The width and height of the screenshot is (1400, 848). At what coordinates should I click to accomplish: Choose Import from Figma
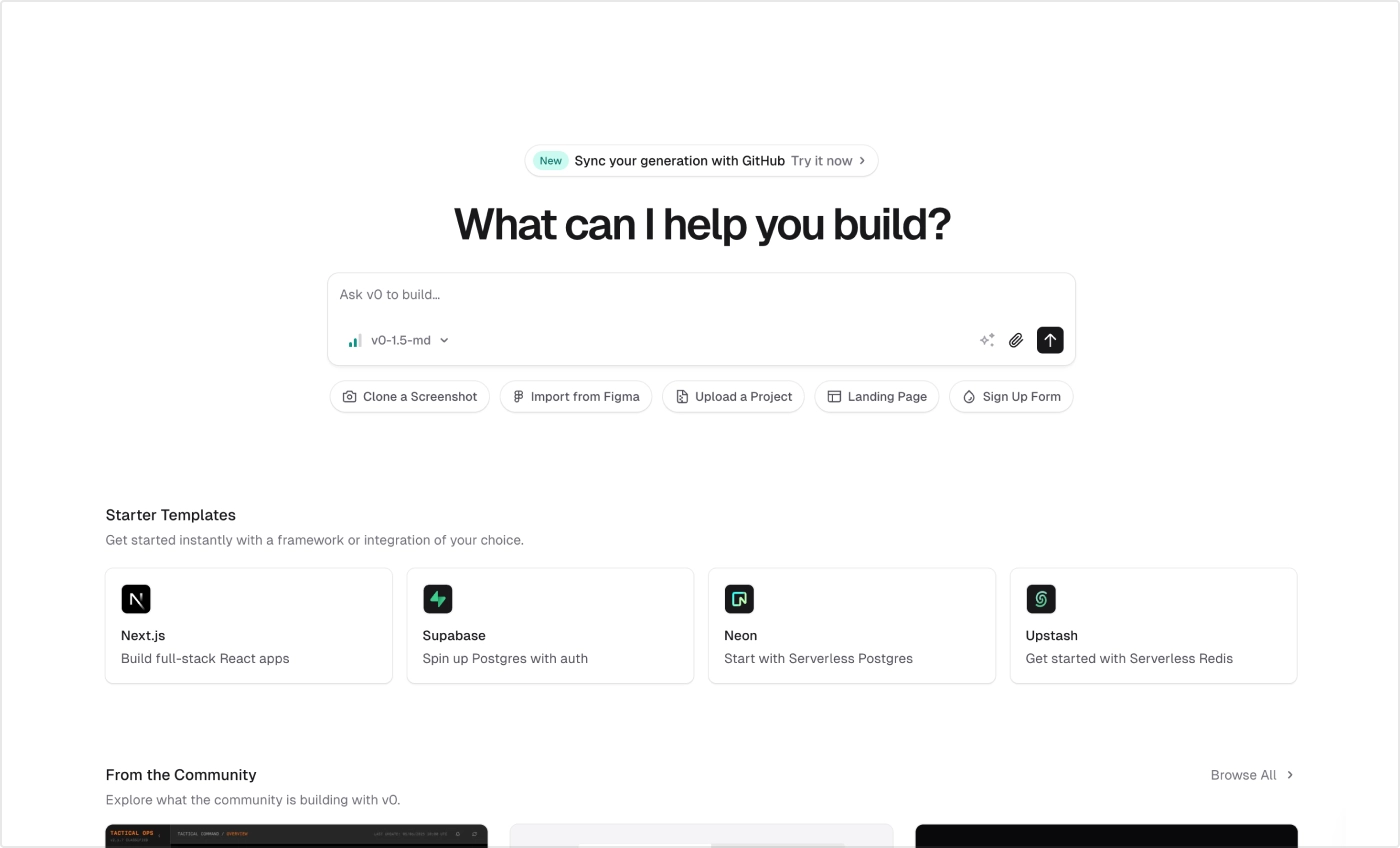(576, 397)
